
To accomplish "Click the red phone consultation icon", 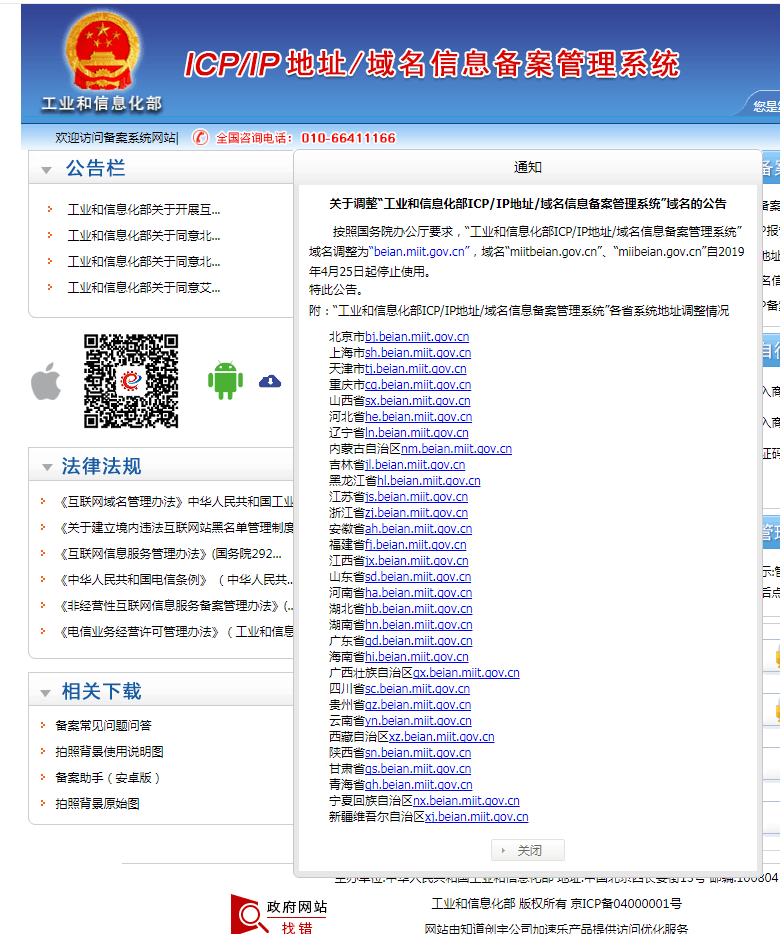I will tap(200, 138).
